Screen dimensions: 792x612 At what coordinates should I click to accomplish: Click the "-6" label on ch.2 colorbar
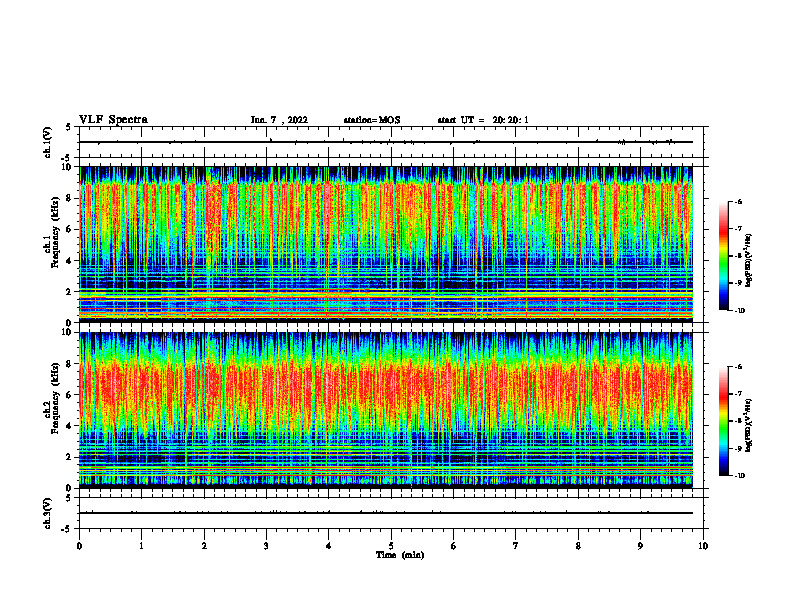(739, 367)
